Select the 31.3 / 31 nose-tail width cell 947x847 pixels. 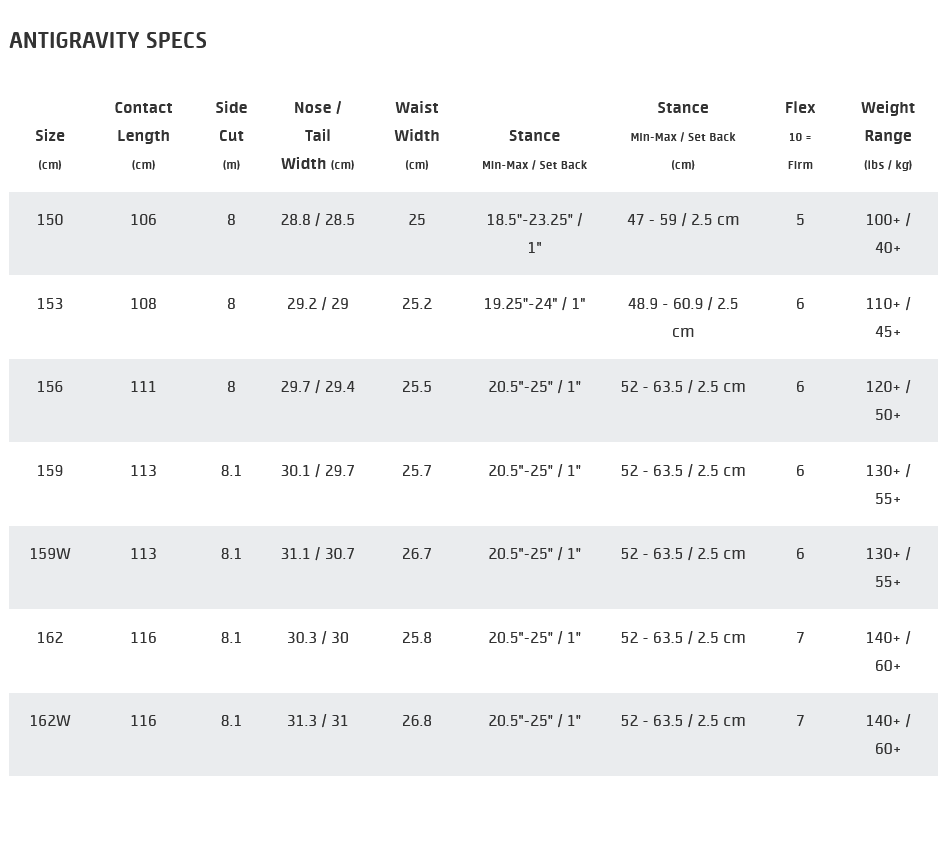(318, 721)
